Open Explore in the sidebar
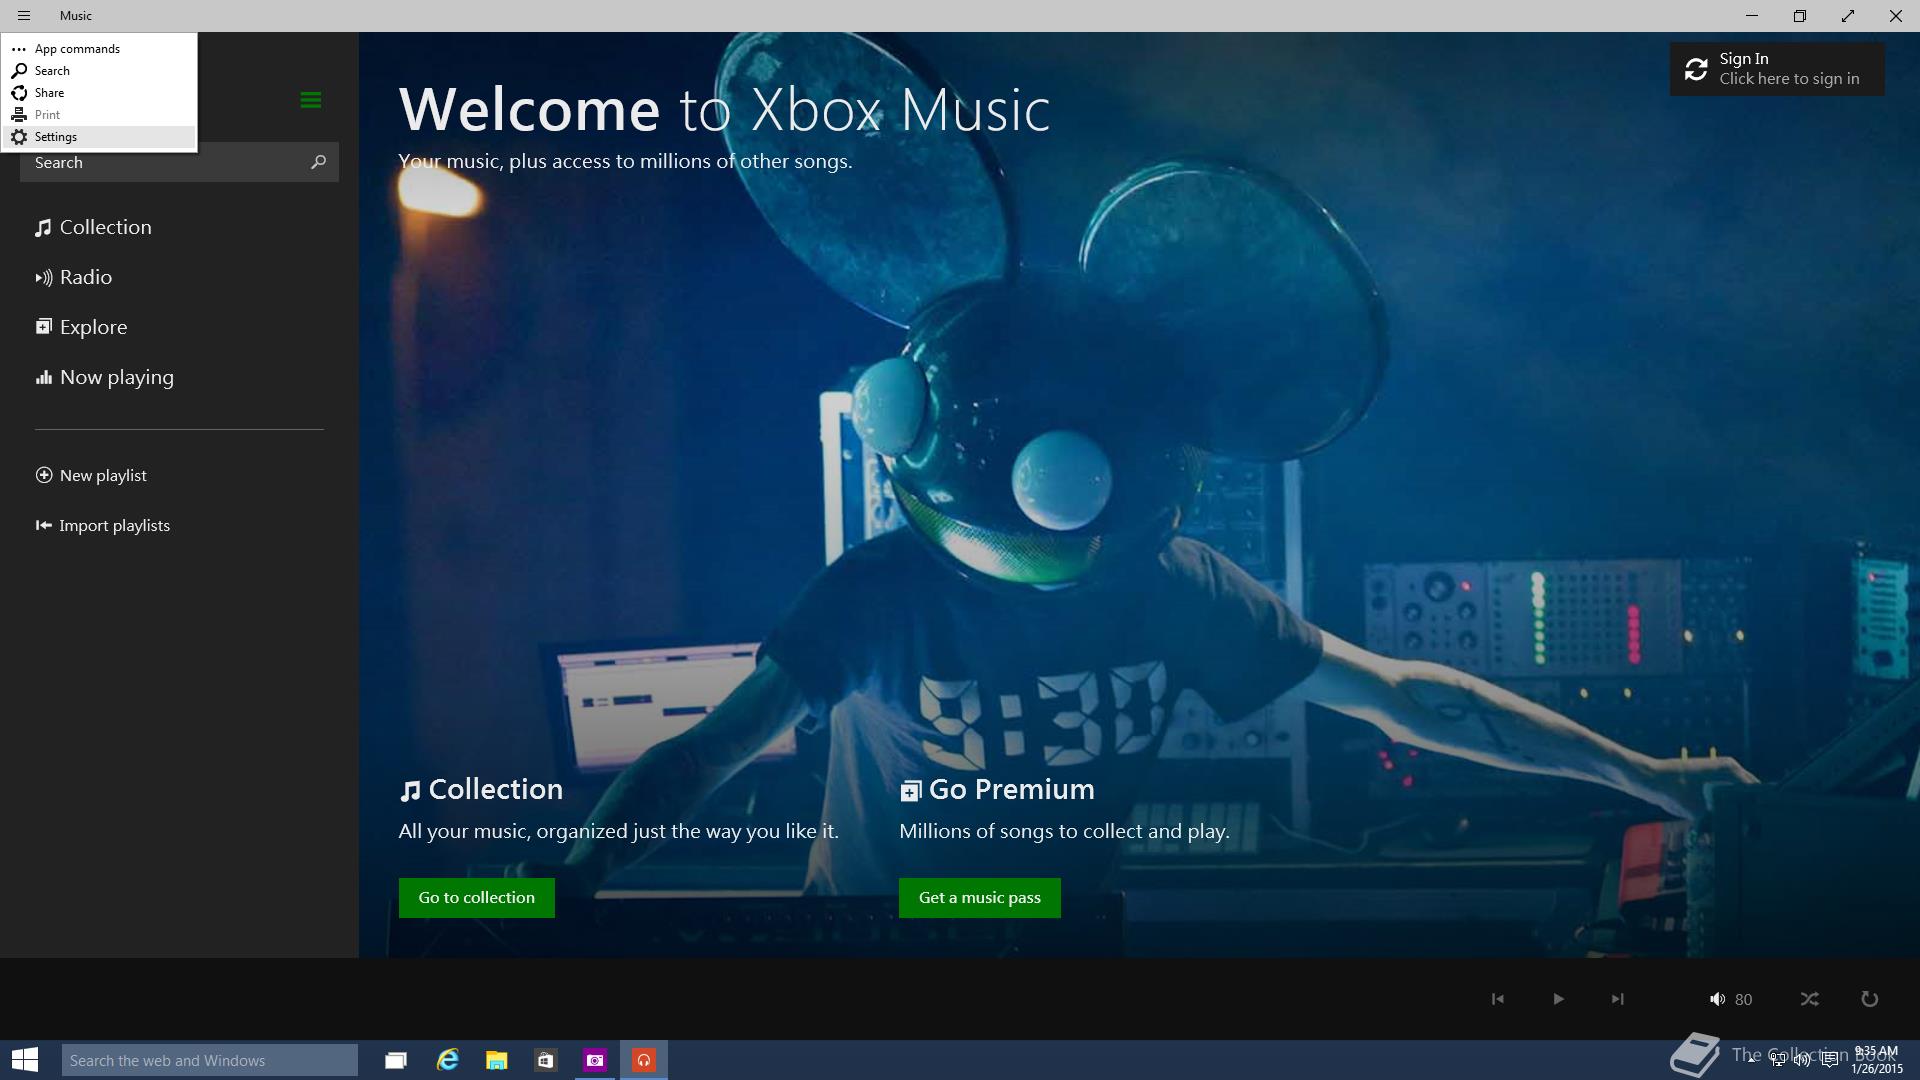 coord(82,327)
